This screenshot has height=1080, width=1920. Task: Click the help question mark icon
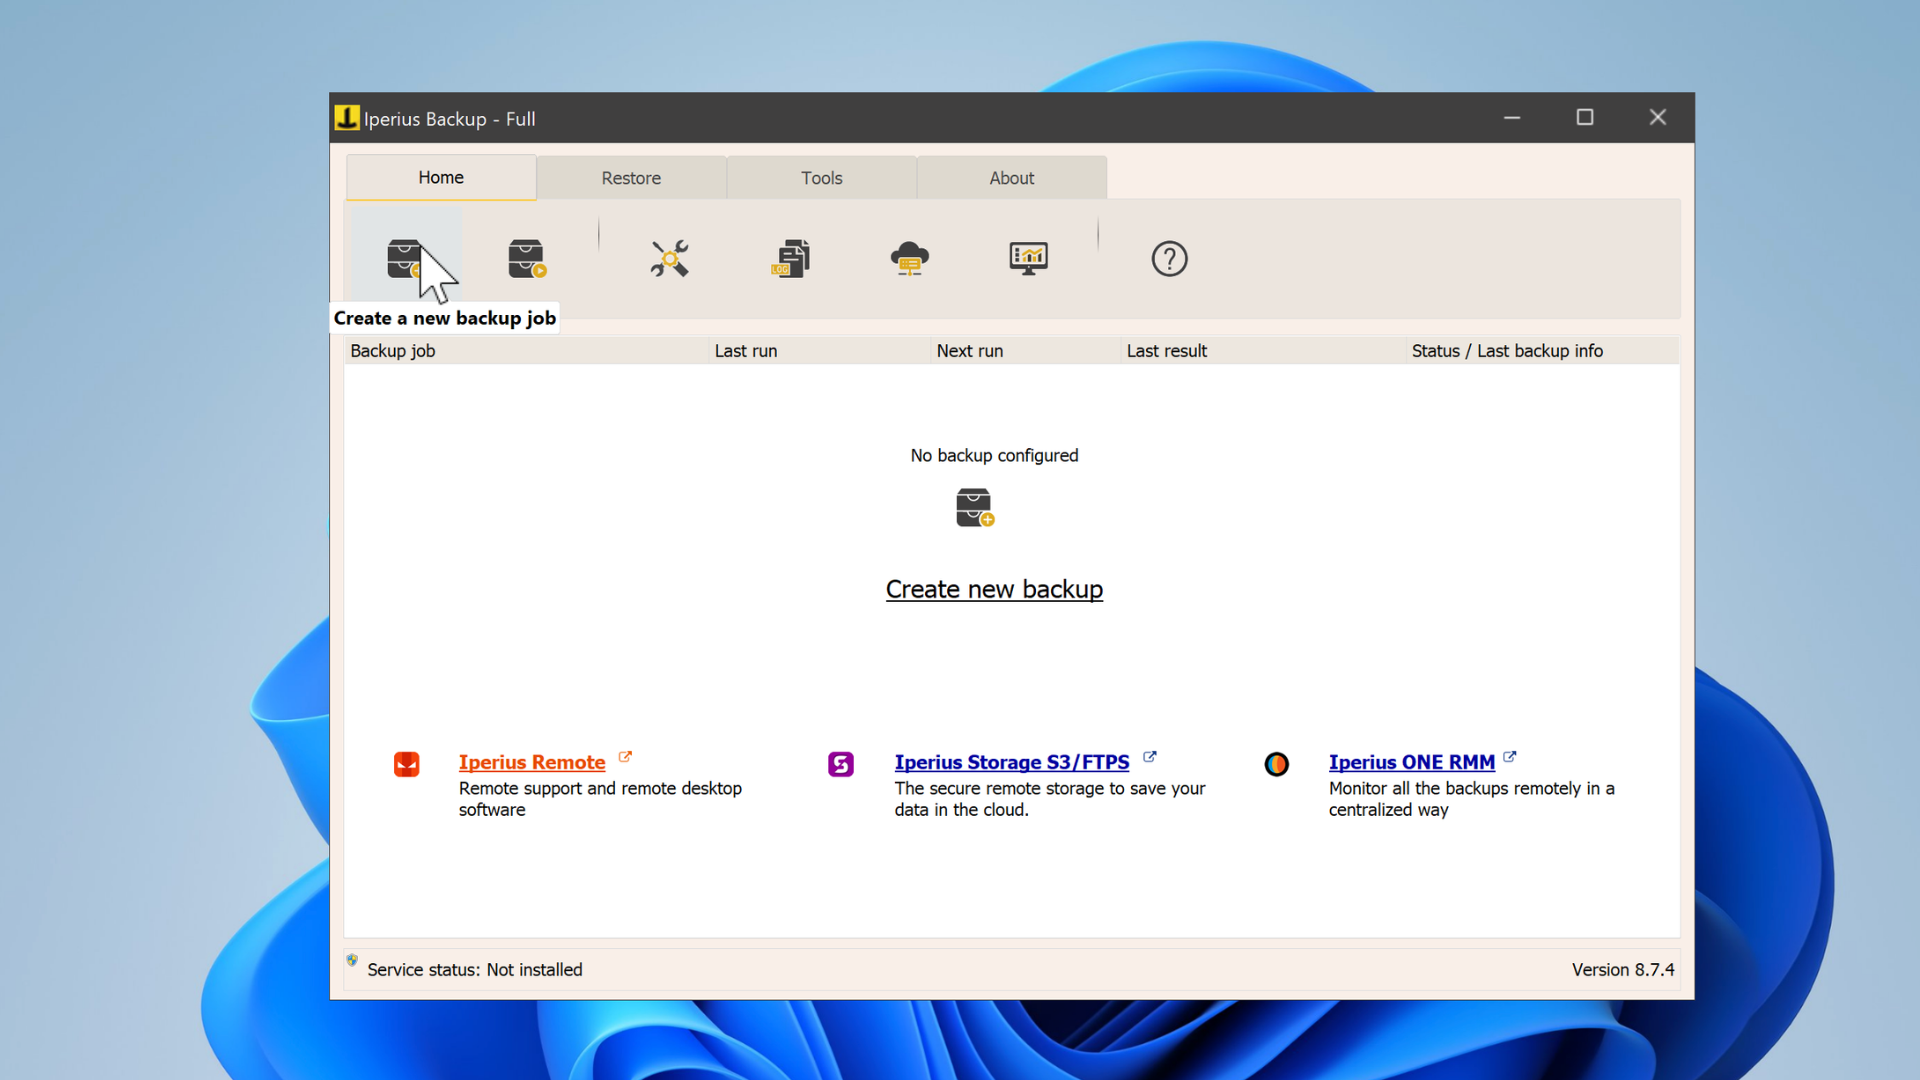coord(1169,259)
